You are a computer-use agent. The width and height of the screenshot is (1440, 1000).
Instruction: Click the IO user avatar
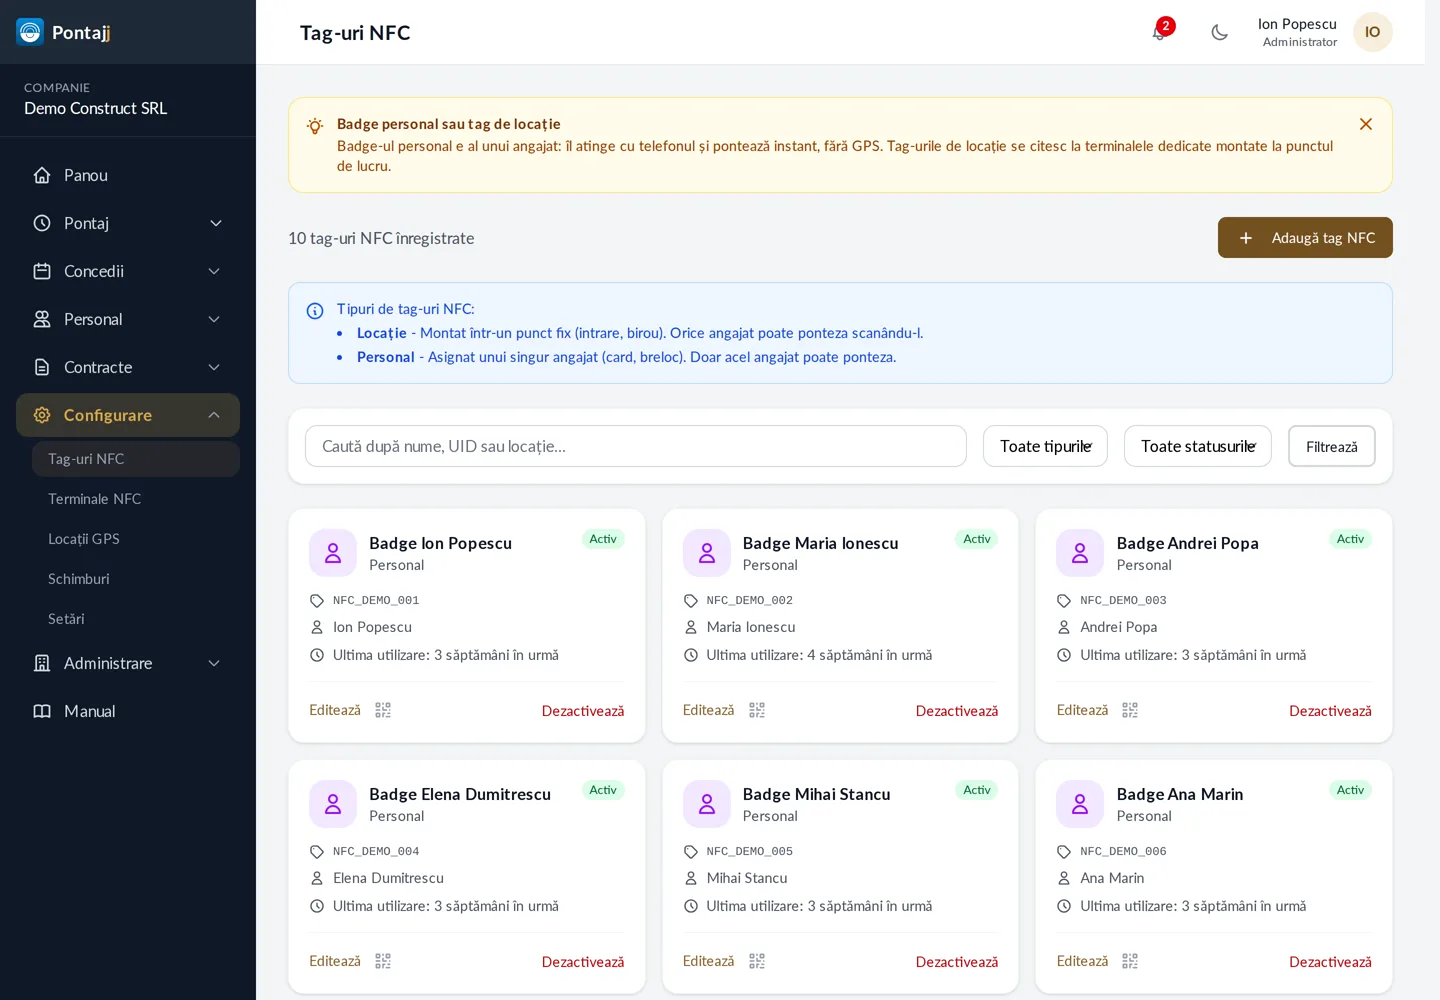coord(1373,32)
